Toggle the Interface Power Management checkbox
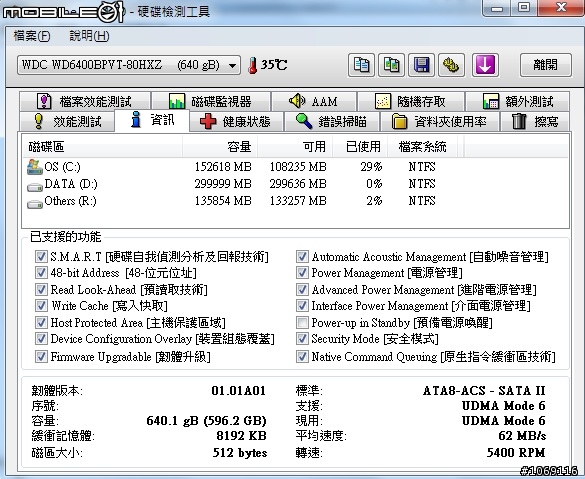This screenshot has height=479, width=585. click(x=302, y=306)
